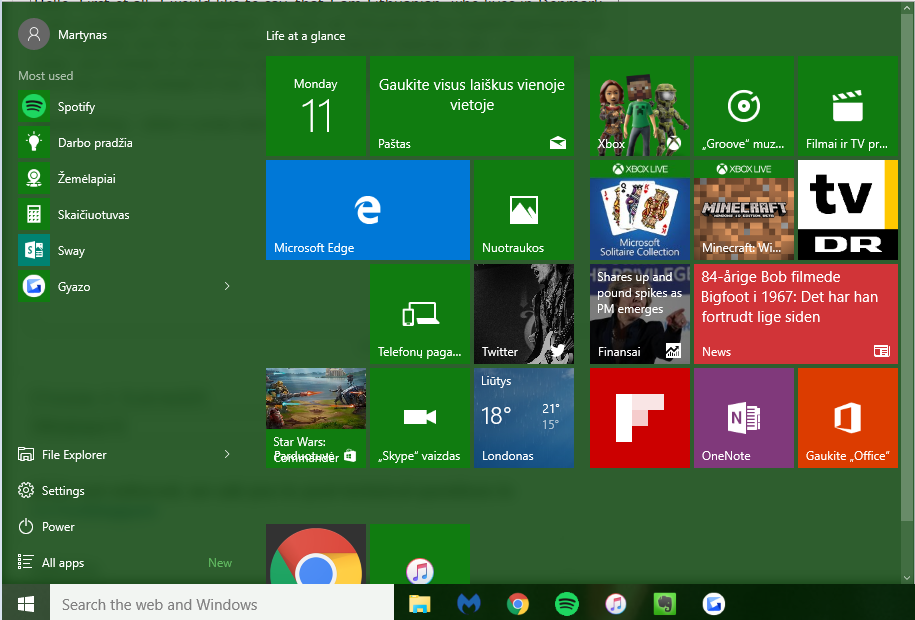This screenshot has height=620, width=915.
Task: Open Skaičiuotuvas calculator
Action: [x=125, y=215]
